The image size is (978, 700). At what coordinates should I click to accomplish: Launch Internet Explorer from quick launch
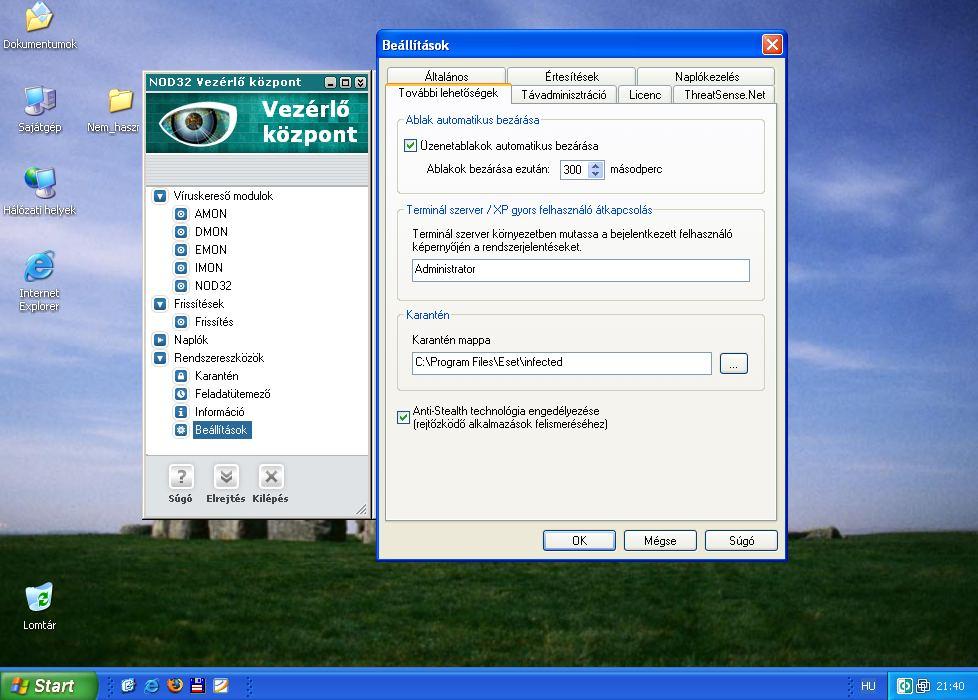(x=152, y=686)
